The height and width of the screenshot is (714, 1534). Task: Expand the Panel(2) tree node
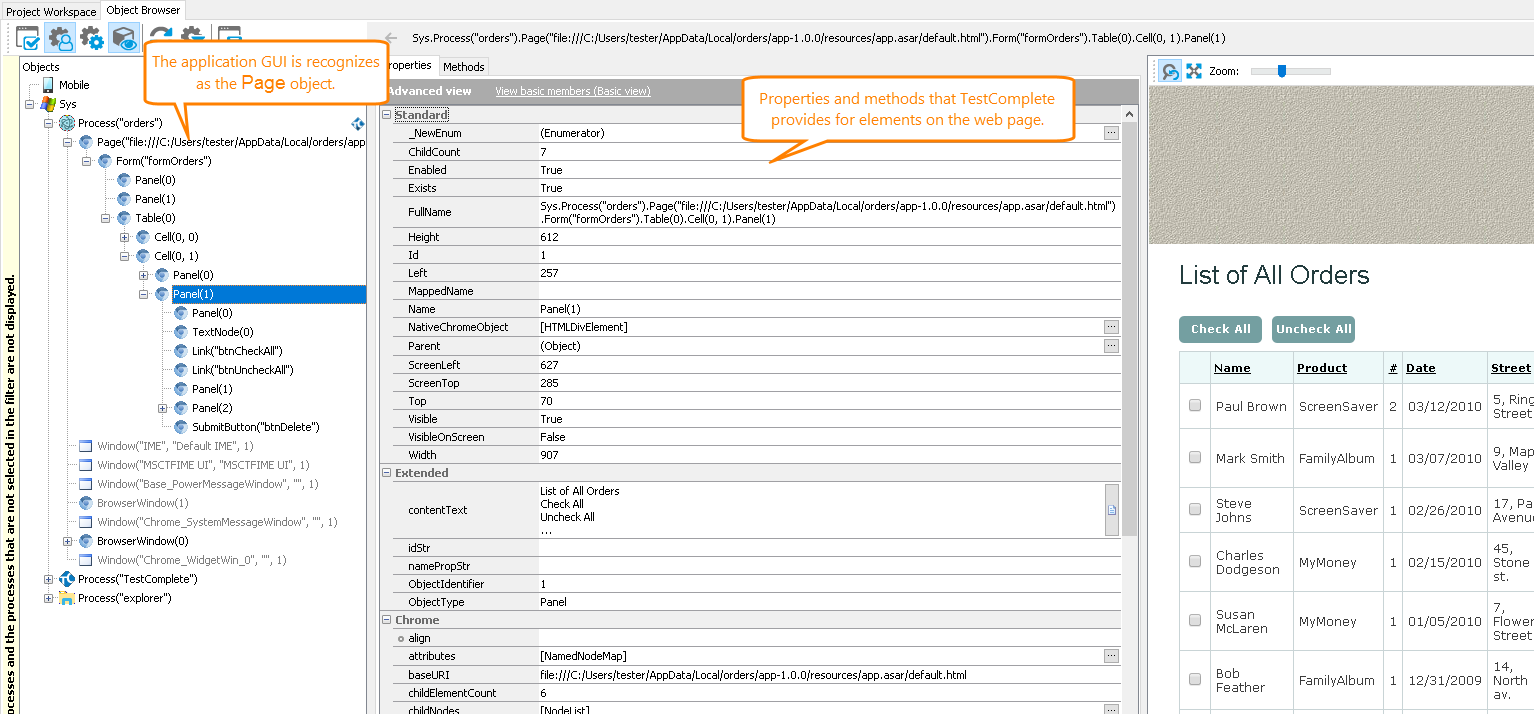[163, 408]
